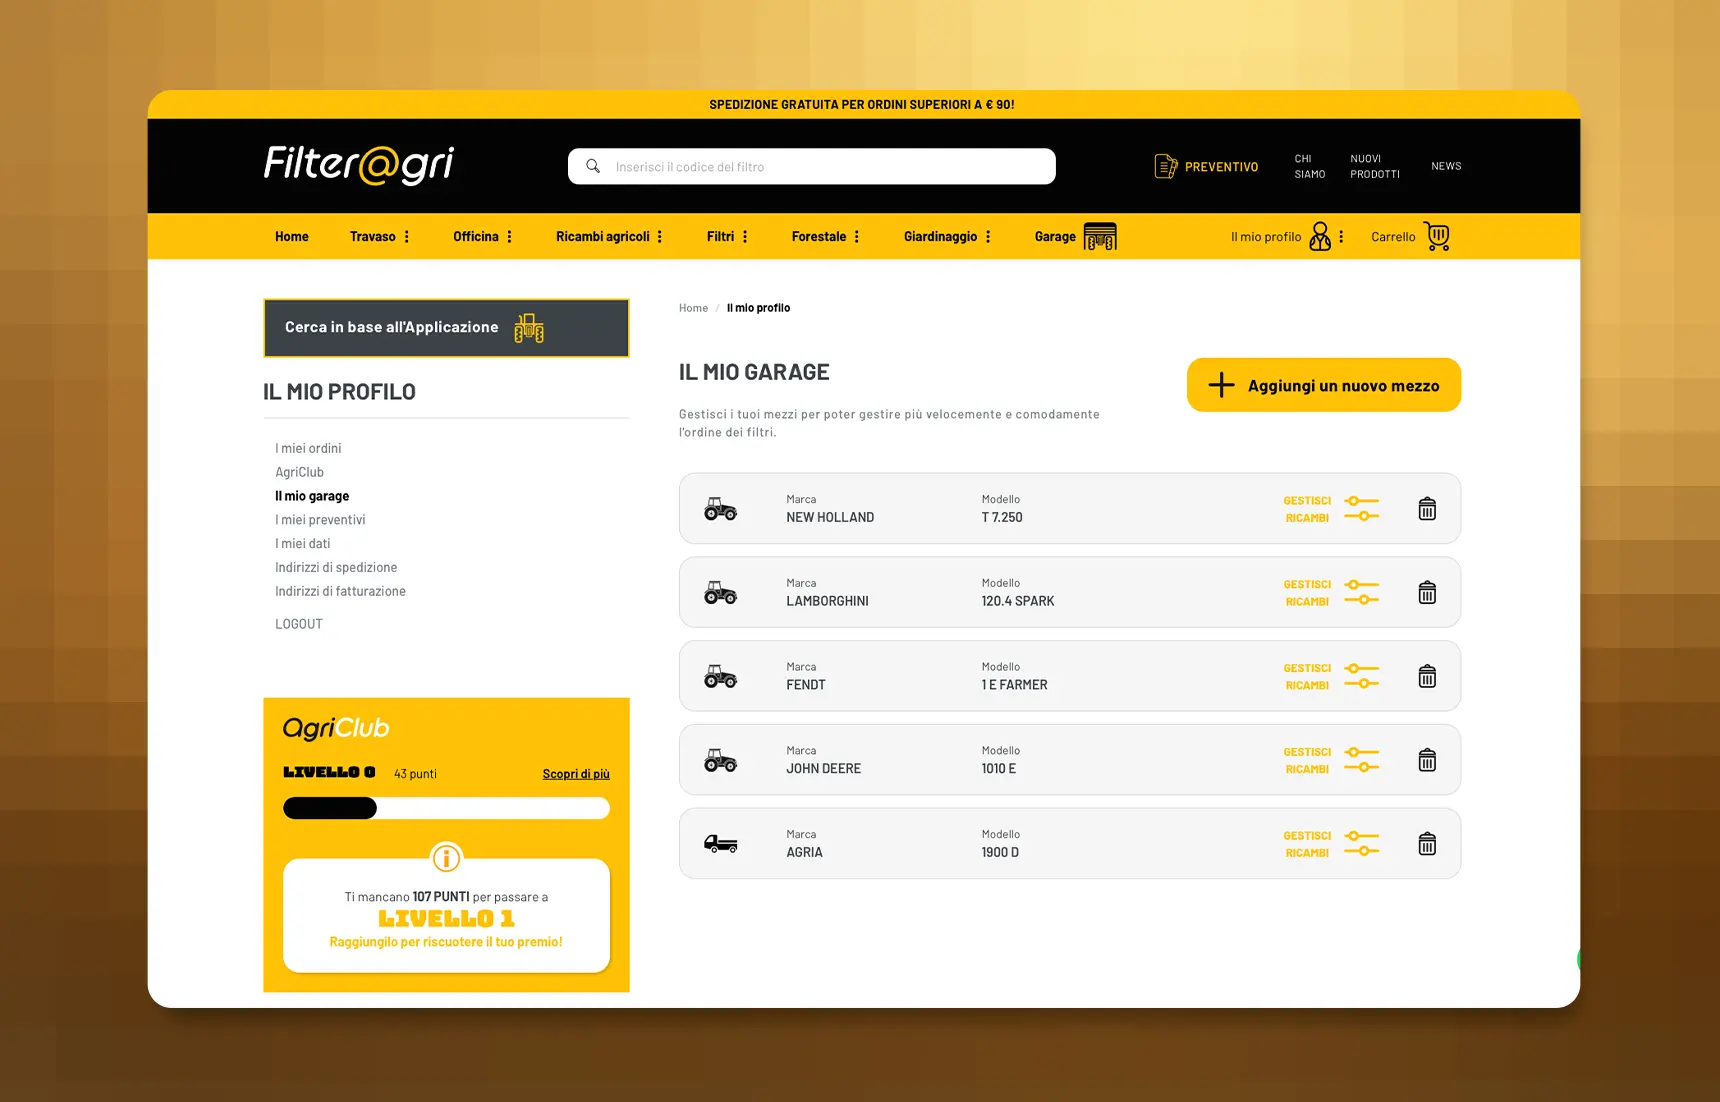Expand the Officina menu dots
Image resolution: width=1720 pixels, height=1102 pixels.
point(510,237)
